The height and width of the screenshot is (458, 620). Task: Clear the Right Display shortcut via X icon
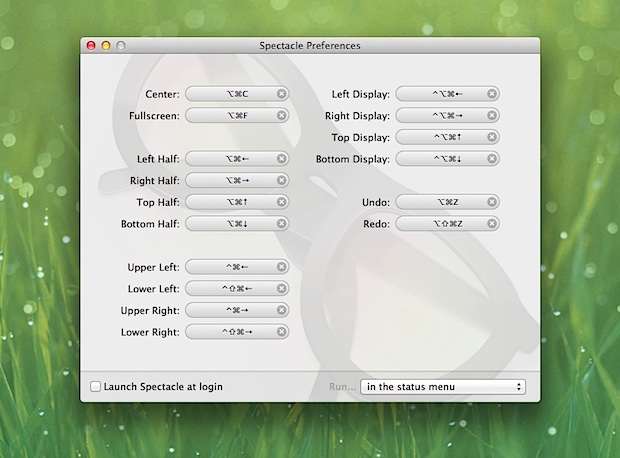pos(492,115)
